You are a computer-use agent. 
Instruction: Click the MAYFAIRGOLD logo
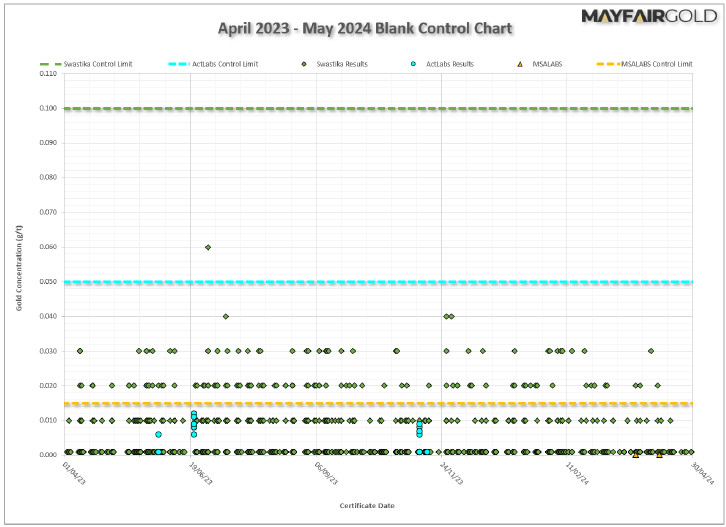649,16
